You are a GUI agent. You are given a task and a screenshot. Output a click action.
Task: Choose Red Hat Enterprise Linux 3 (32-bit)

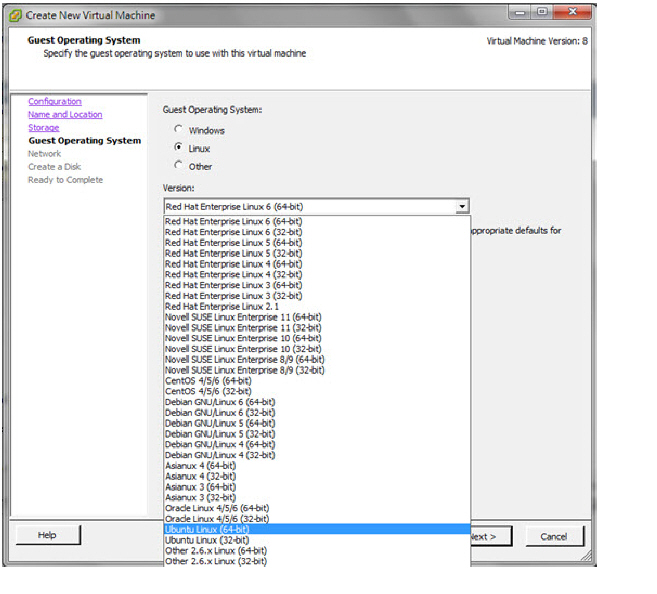(x=317, y=296)
